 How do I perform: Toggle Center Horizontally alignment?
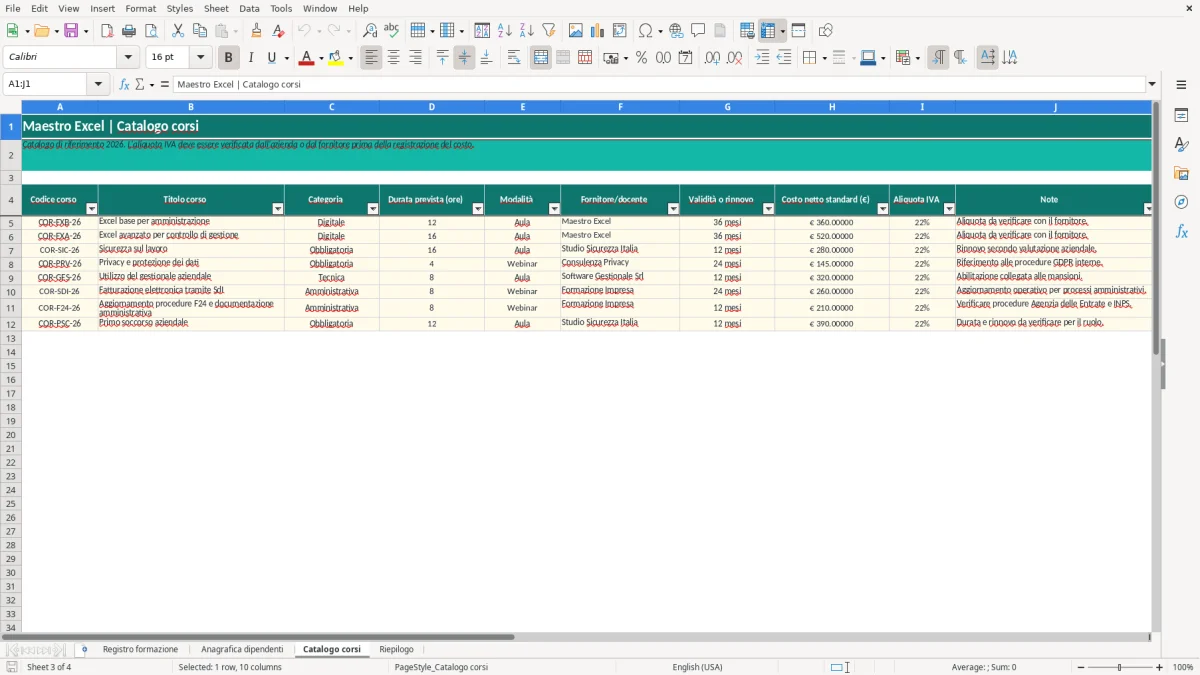[x=394, y=58]
